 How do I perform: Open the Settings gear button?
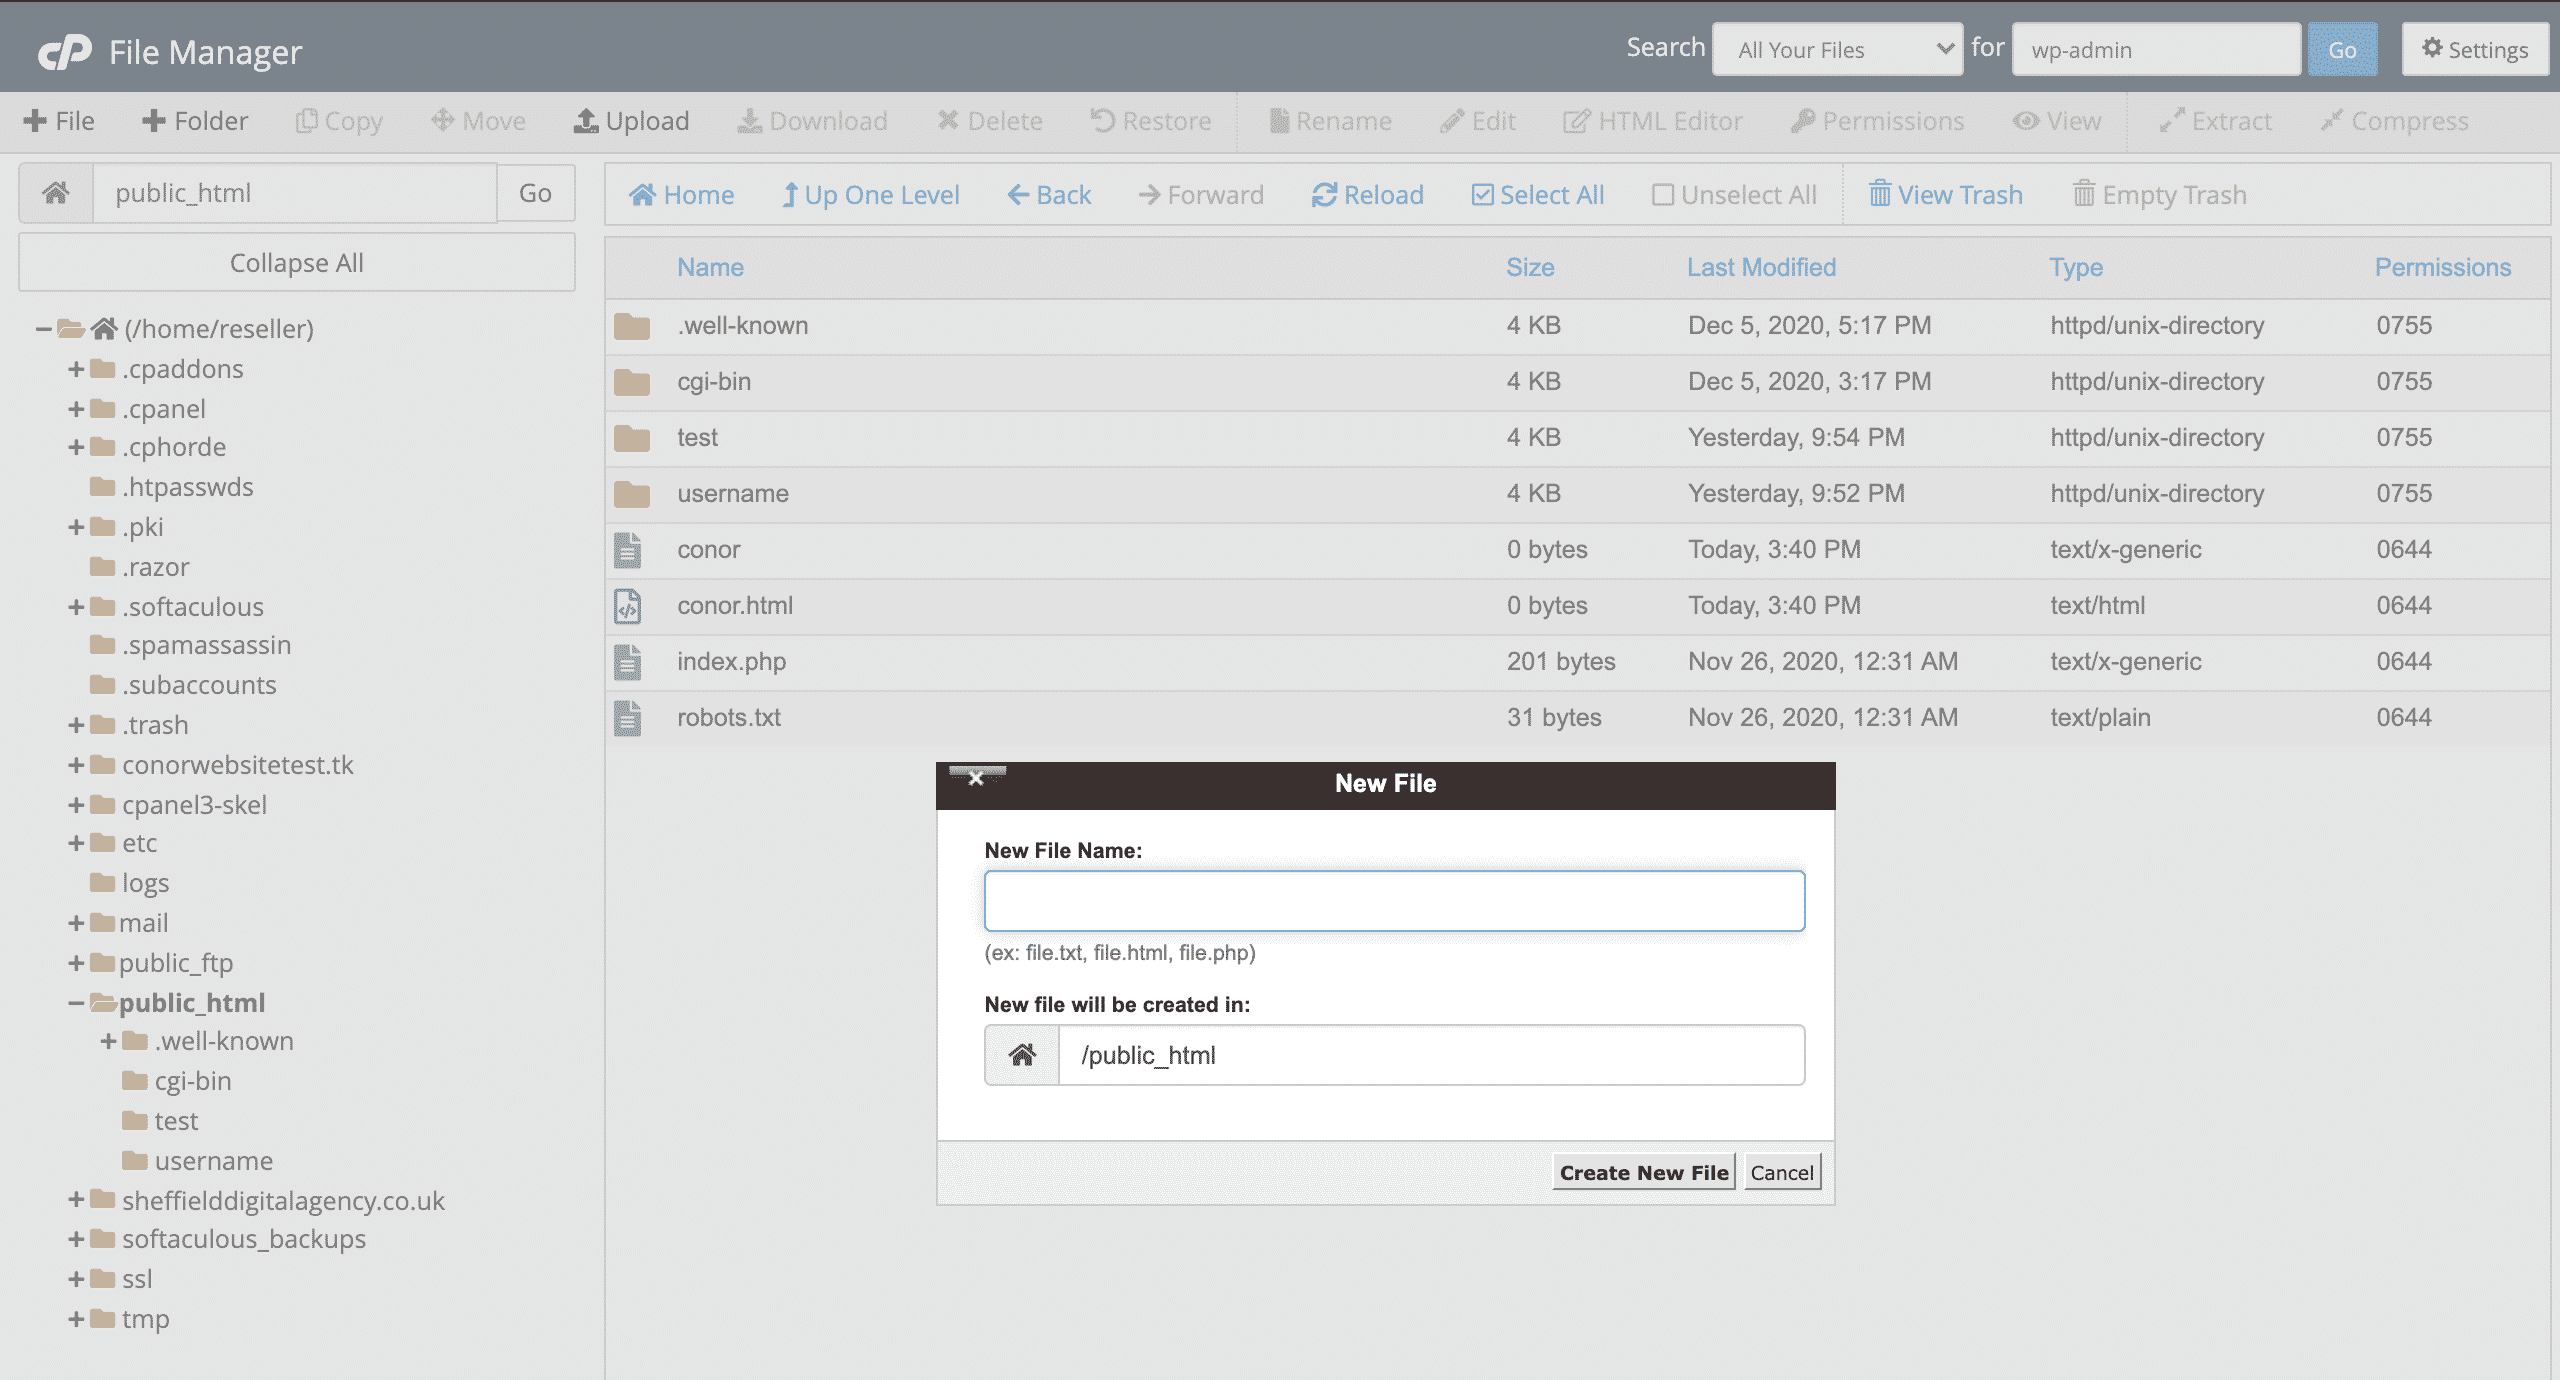tap(2475, 49)
